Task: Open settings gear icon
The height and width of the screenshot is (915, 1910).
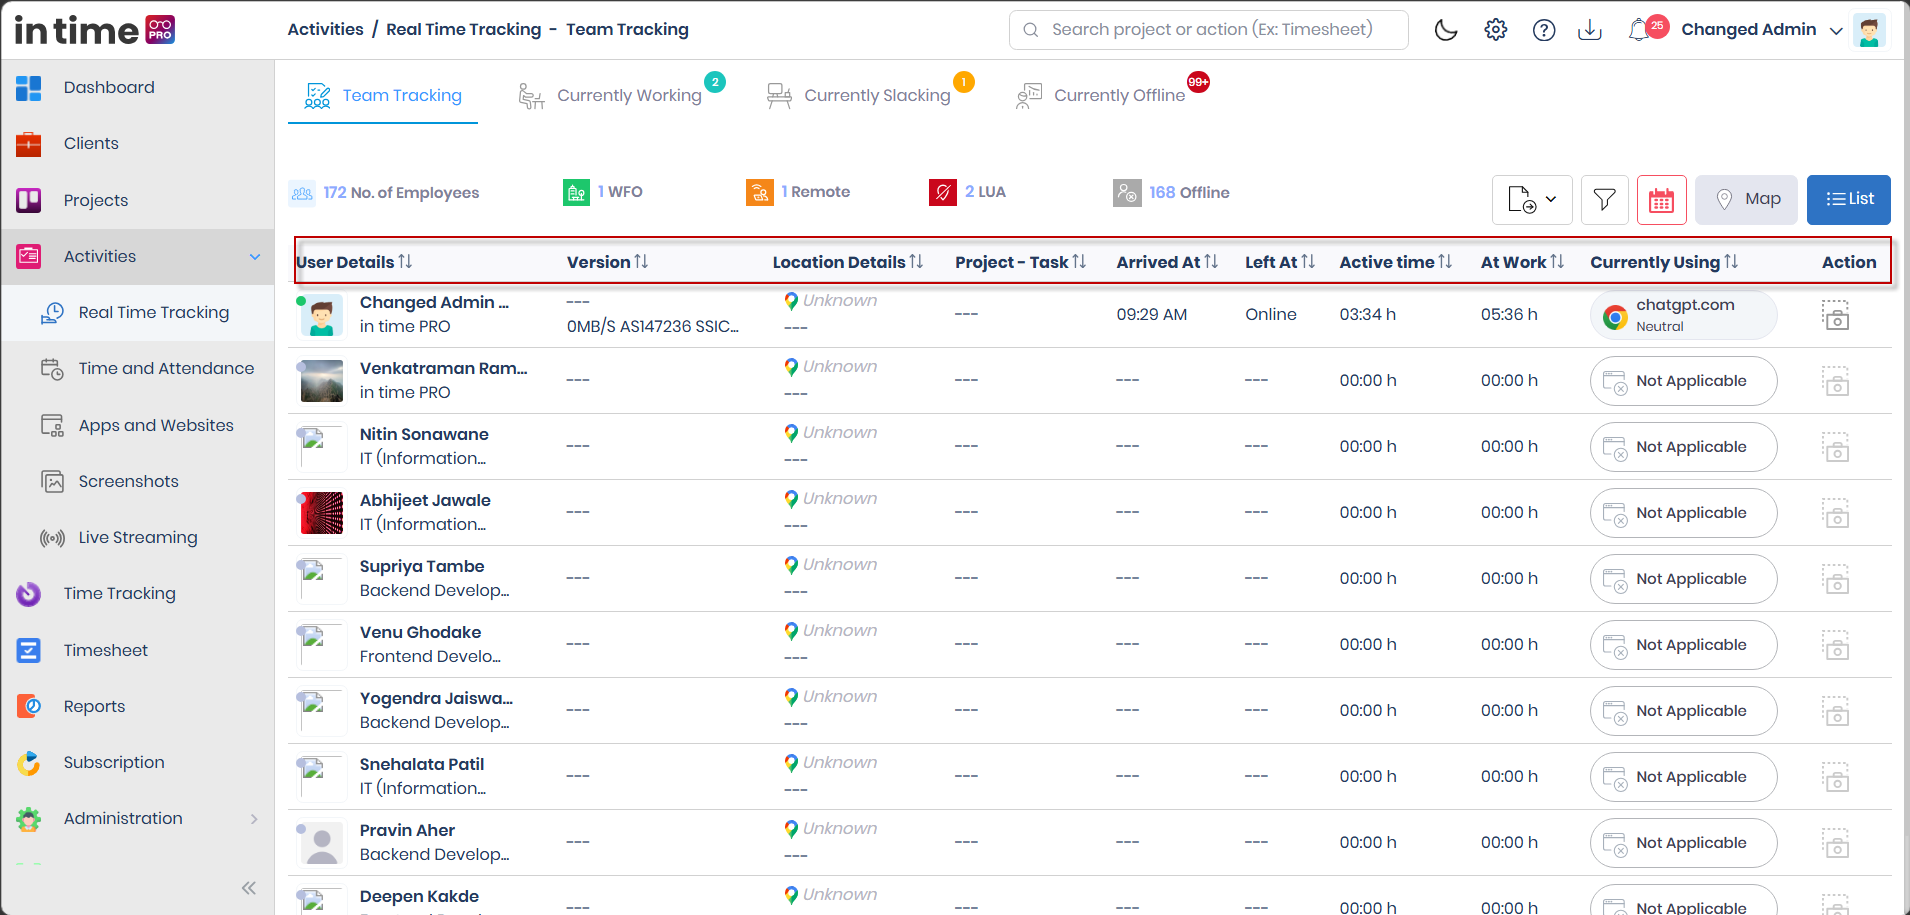Action: pos(1496,30)
